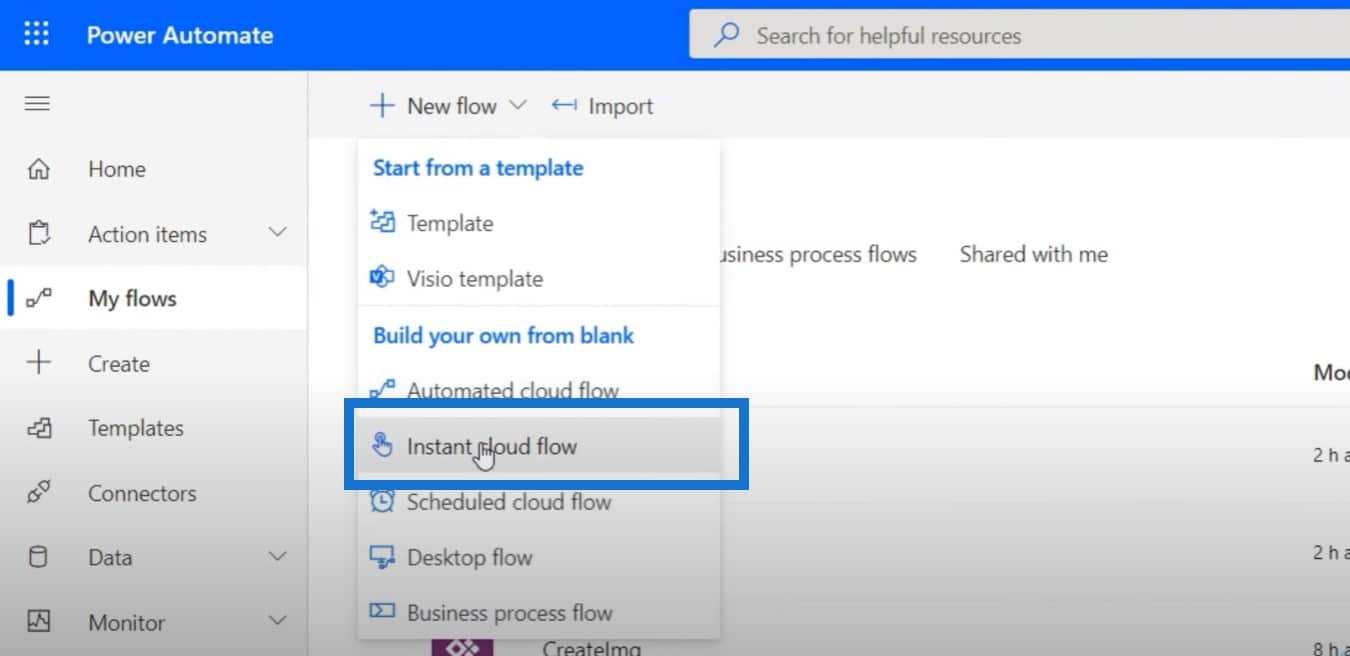
Task: Click the Connectors plug icon
Action: coord(38,494)
